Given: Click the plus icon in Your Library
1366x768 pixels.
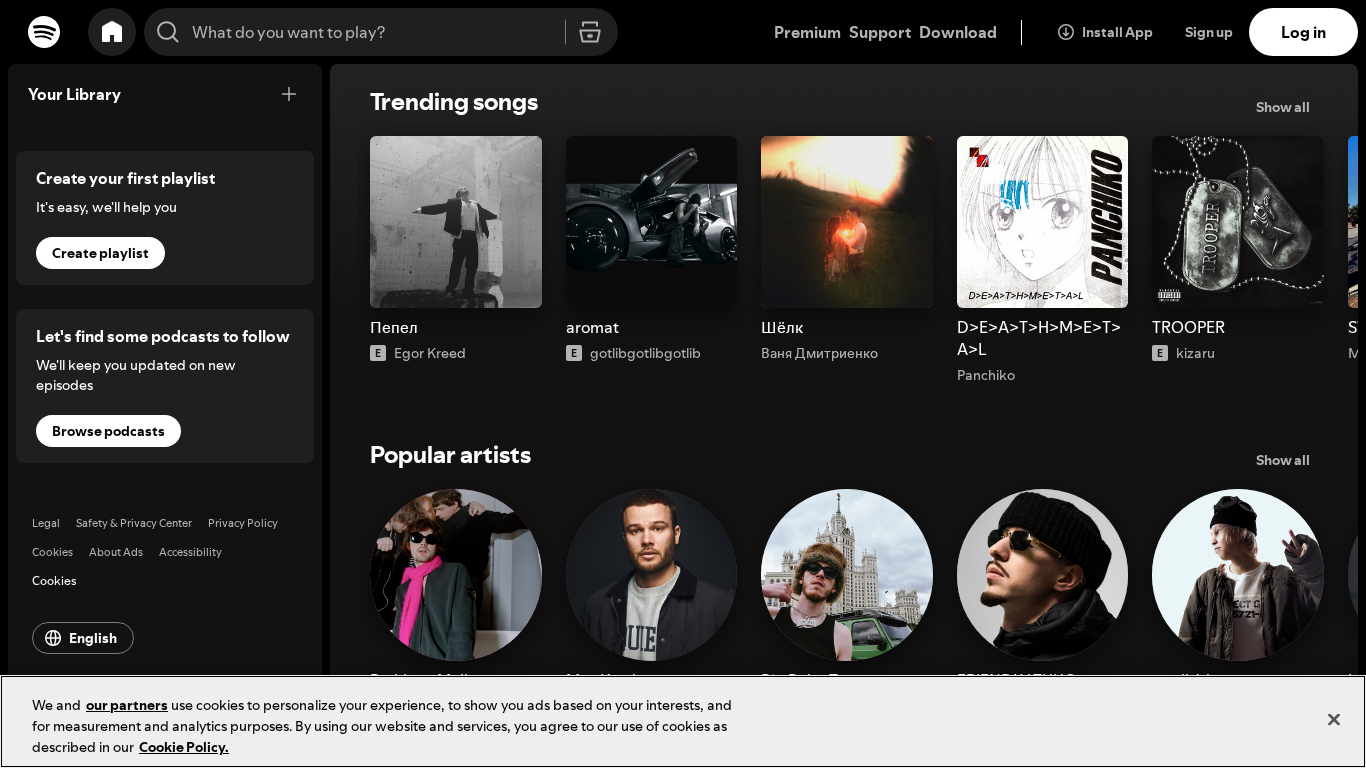Looking at the screenshot, I should coord(289,94).
